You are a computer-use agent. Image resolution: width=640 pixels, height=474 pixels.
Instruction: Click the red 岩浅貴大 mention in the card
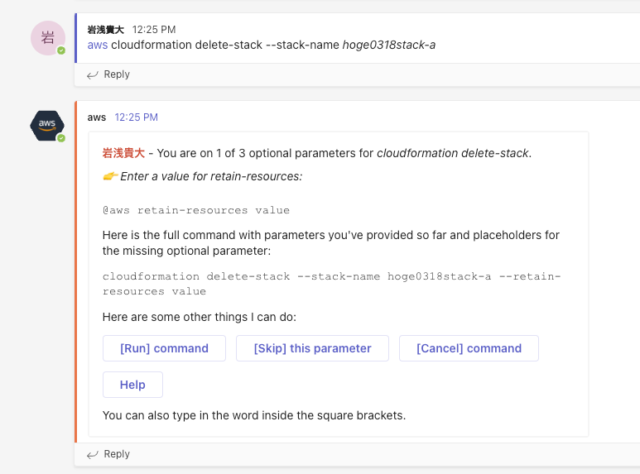tap(124, 153)
